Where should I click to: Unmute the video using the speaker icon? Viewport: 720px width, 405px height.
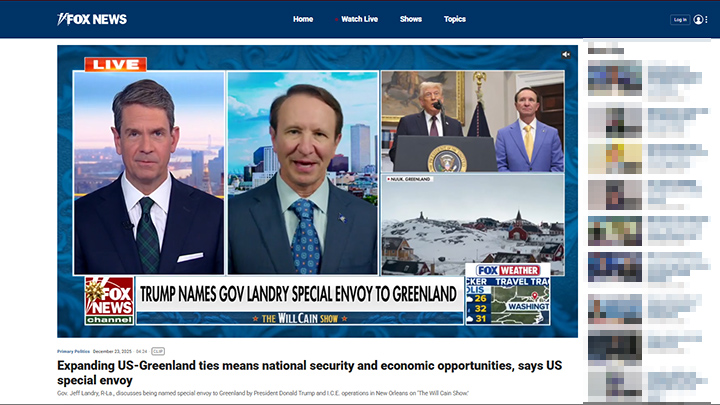(566, 55)
